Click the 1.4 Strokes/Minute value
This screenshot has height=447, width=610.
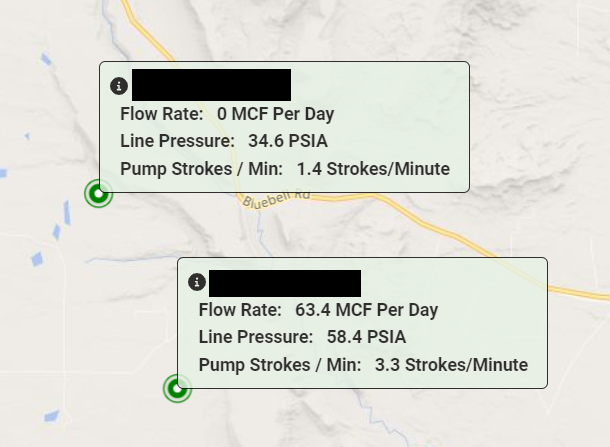pos(373,169)
